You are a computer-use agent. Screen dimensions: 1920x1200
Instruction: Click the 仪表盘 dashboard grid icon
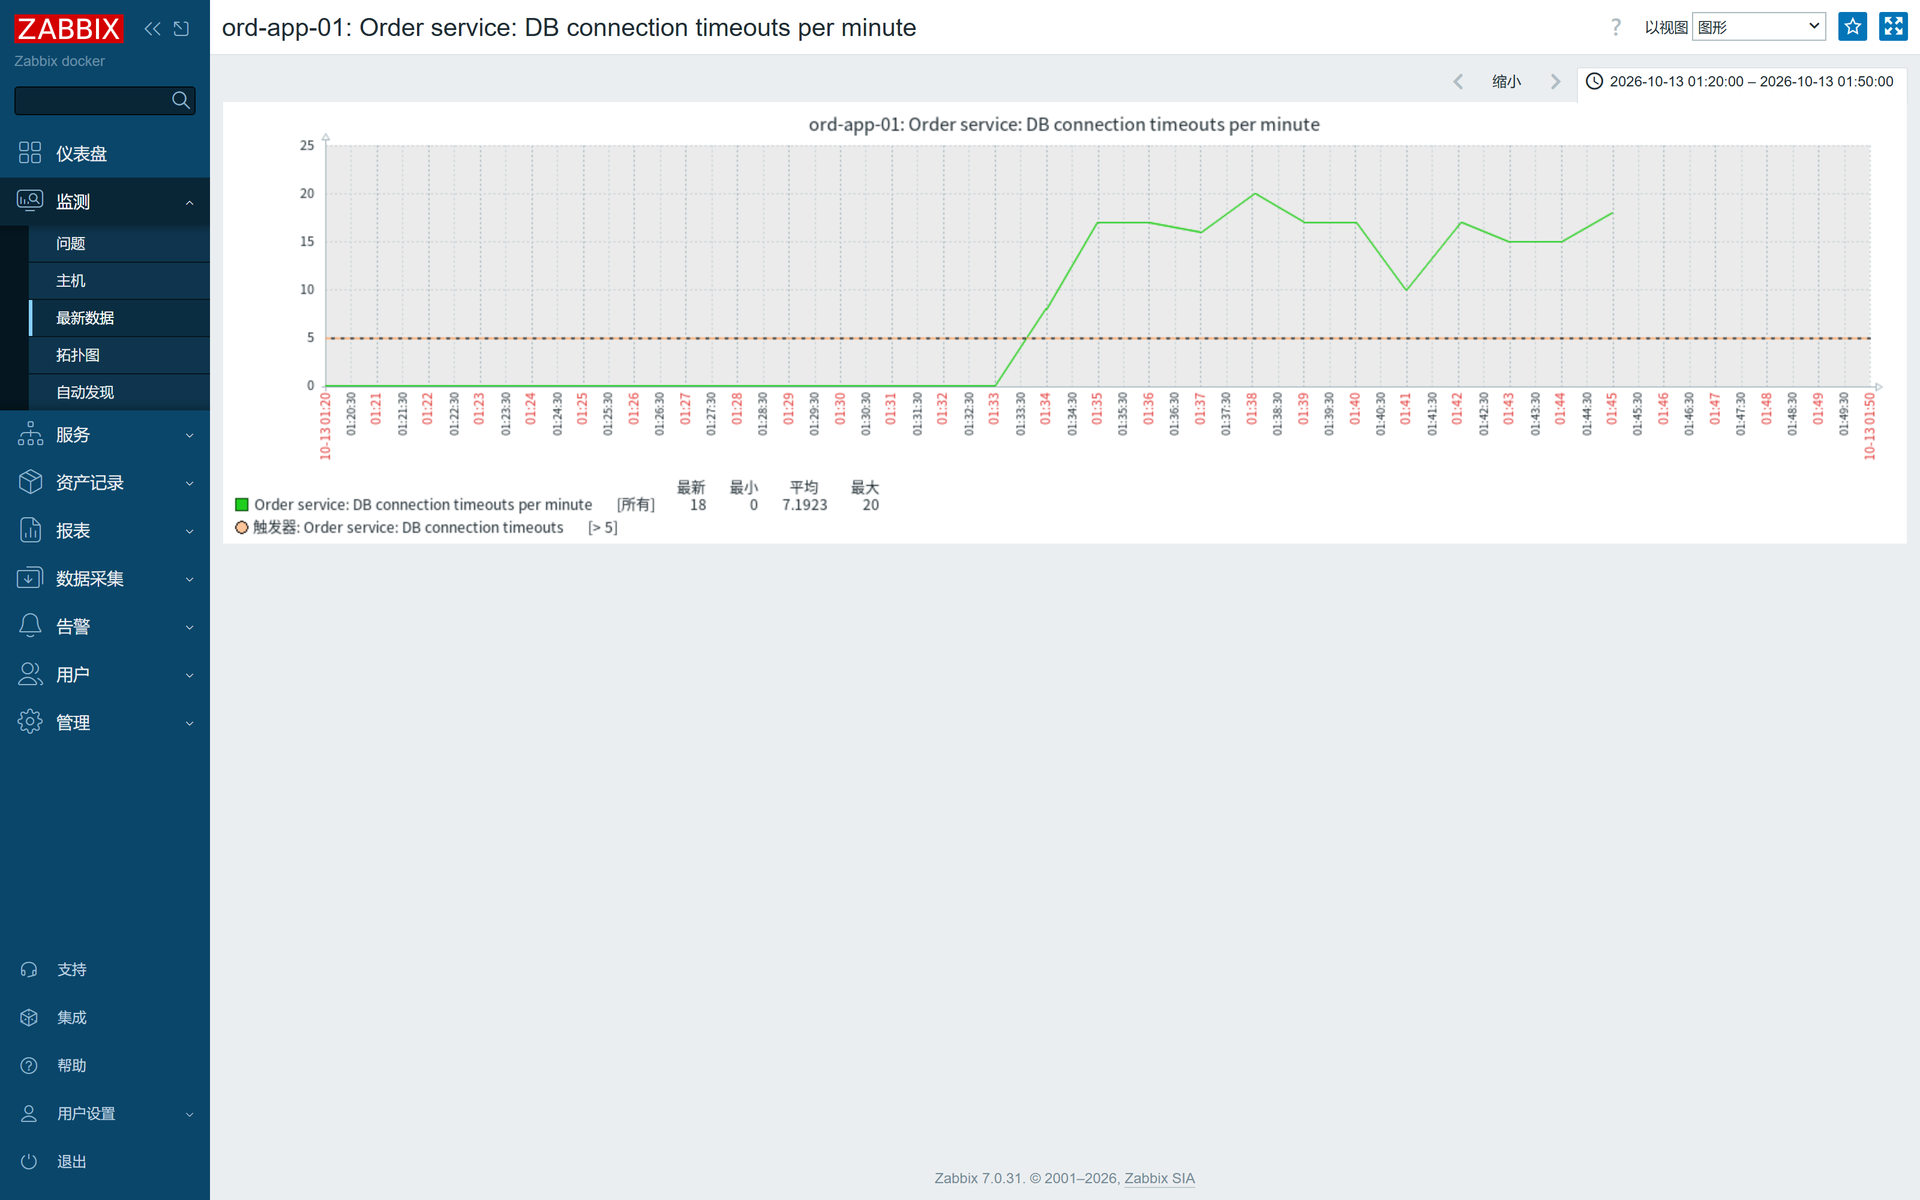pyautogui.click(x=30, y=153)
